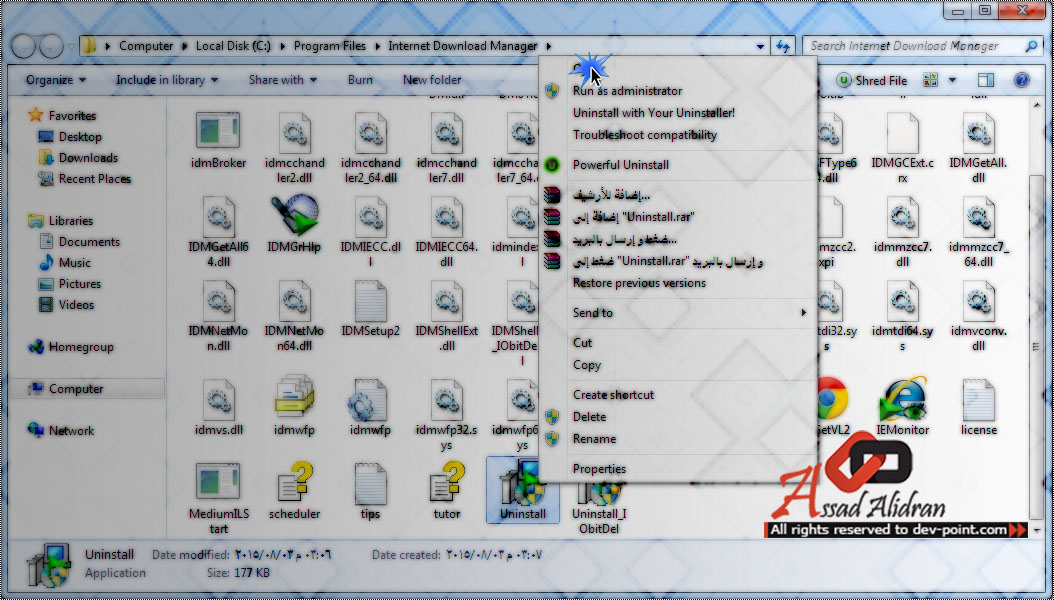Click the address bar refresh button

[782, 46]
